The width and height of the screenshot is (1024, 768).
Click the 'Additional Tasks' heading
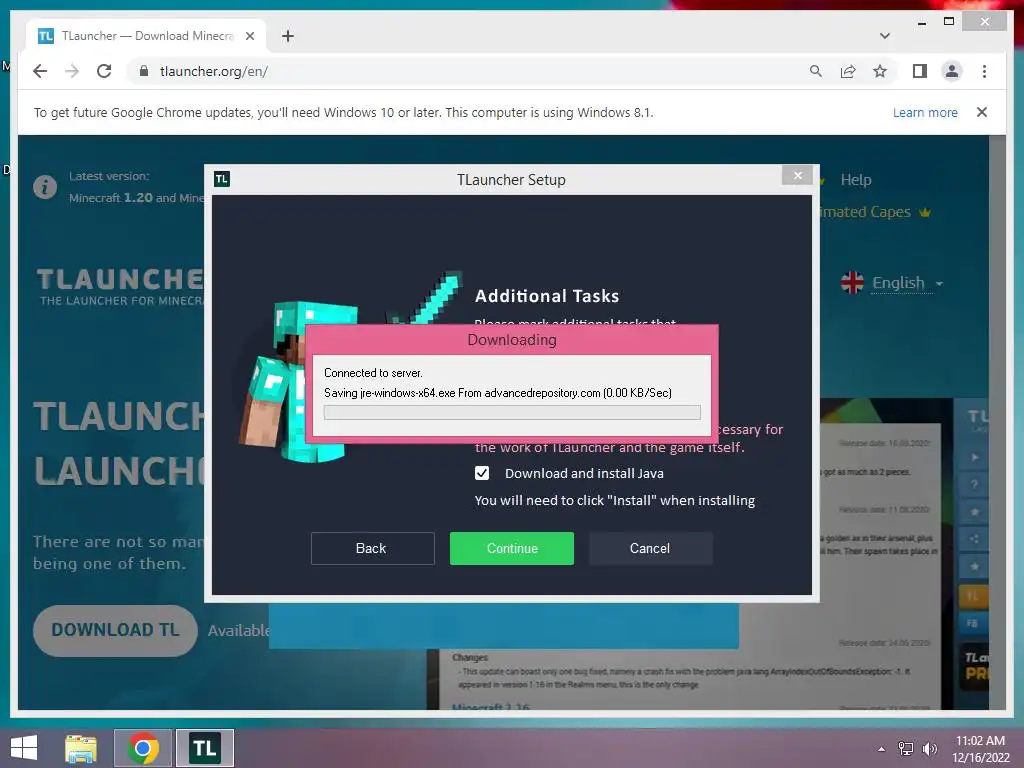(547, 296)
